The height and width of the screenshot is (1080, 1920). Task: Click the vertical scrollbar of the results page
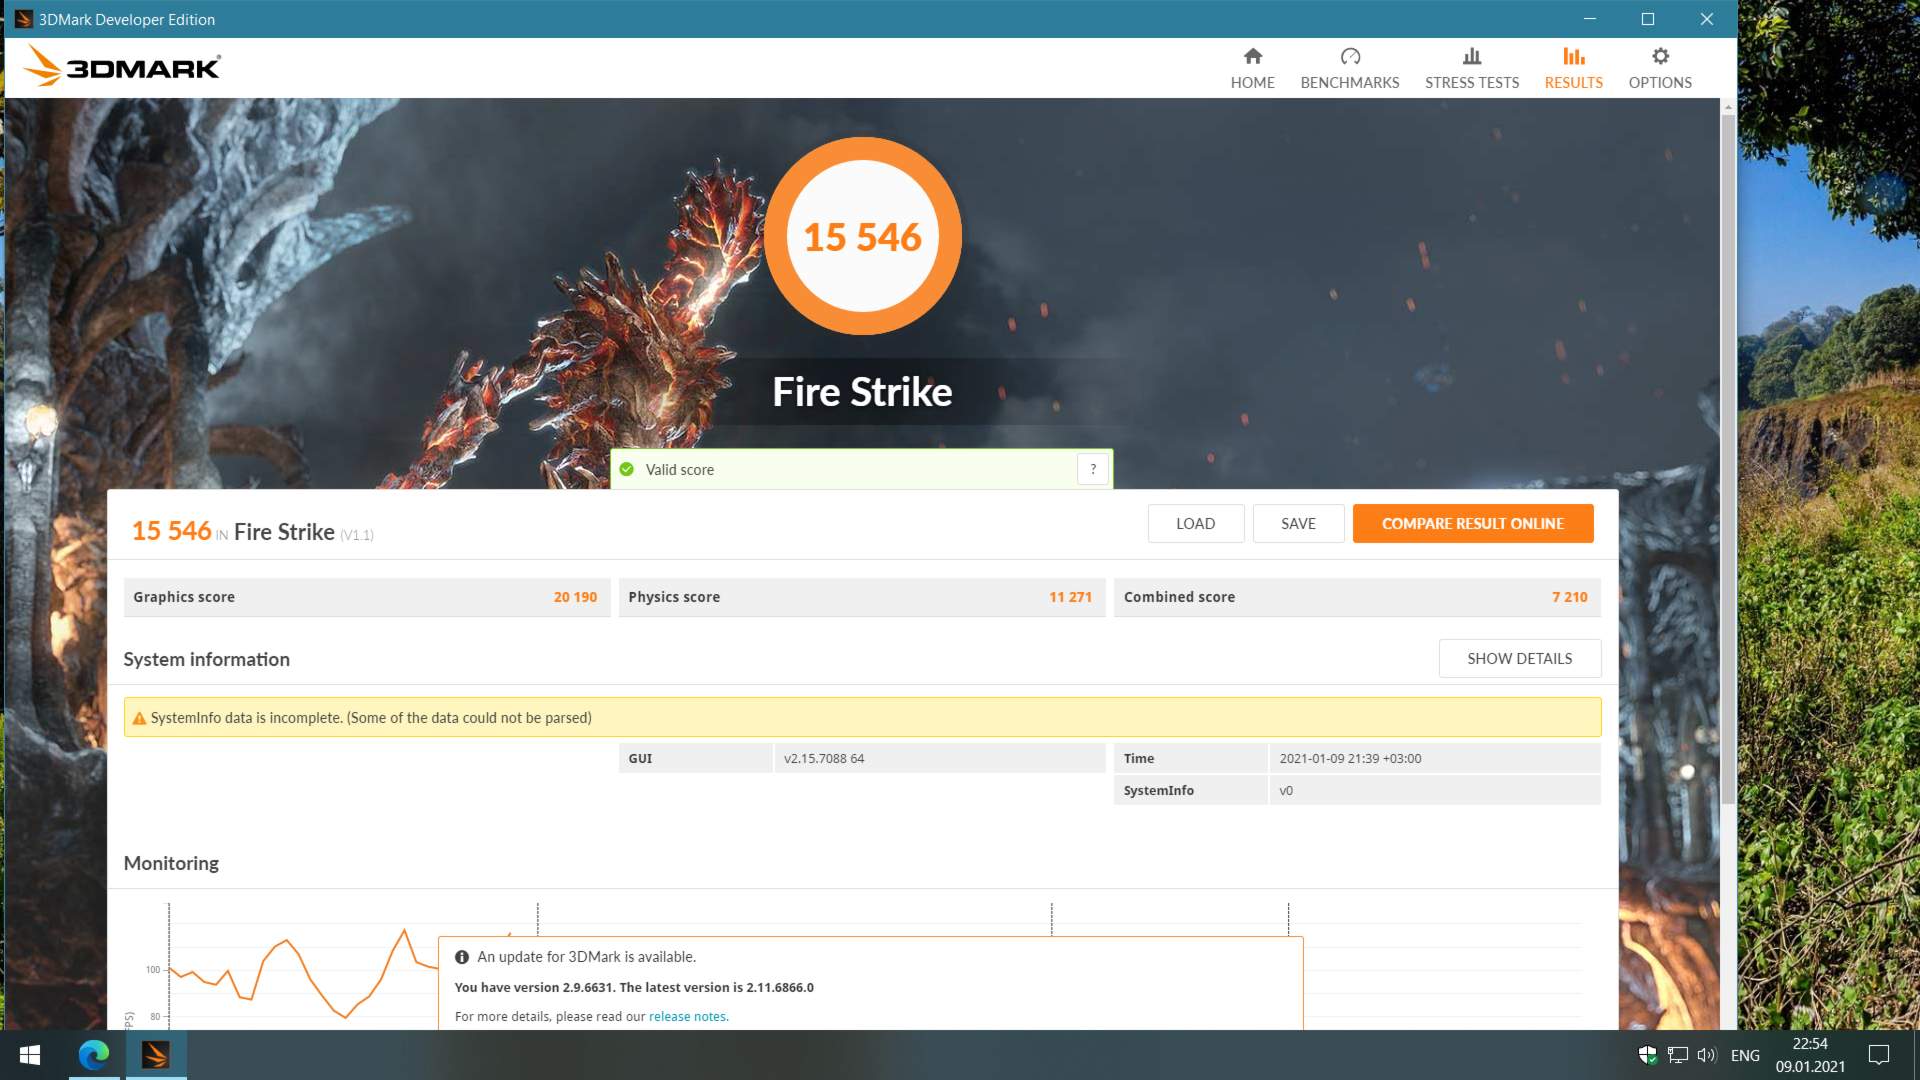coord(1728,460)
